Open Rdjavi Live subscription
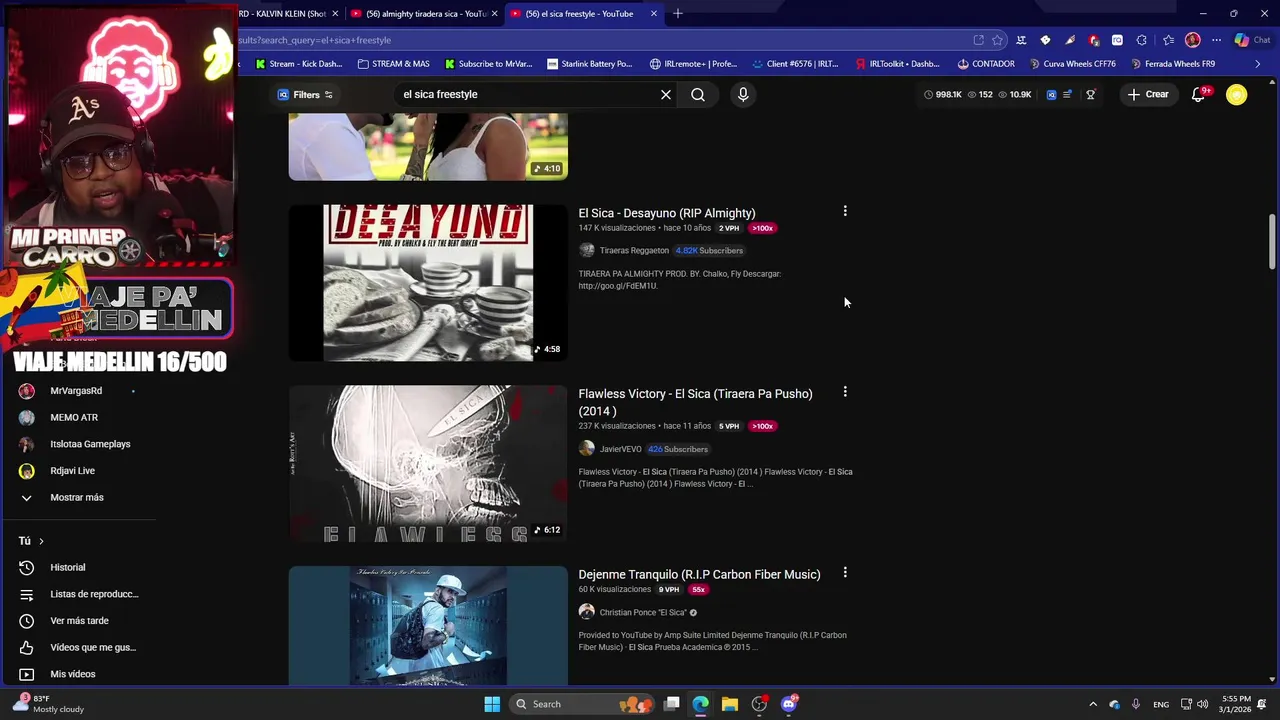 (72, 471)
